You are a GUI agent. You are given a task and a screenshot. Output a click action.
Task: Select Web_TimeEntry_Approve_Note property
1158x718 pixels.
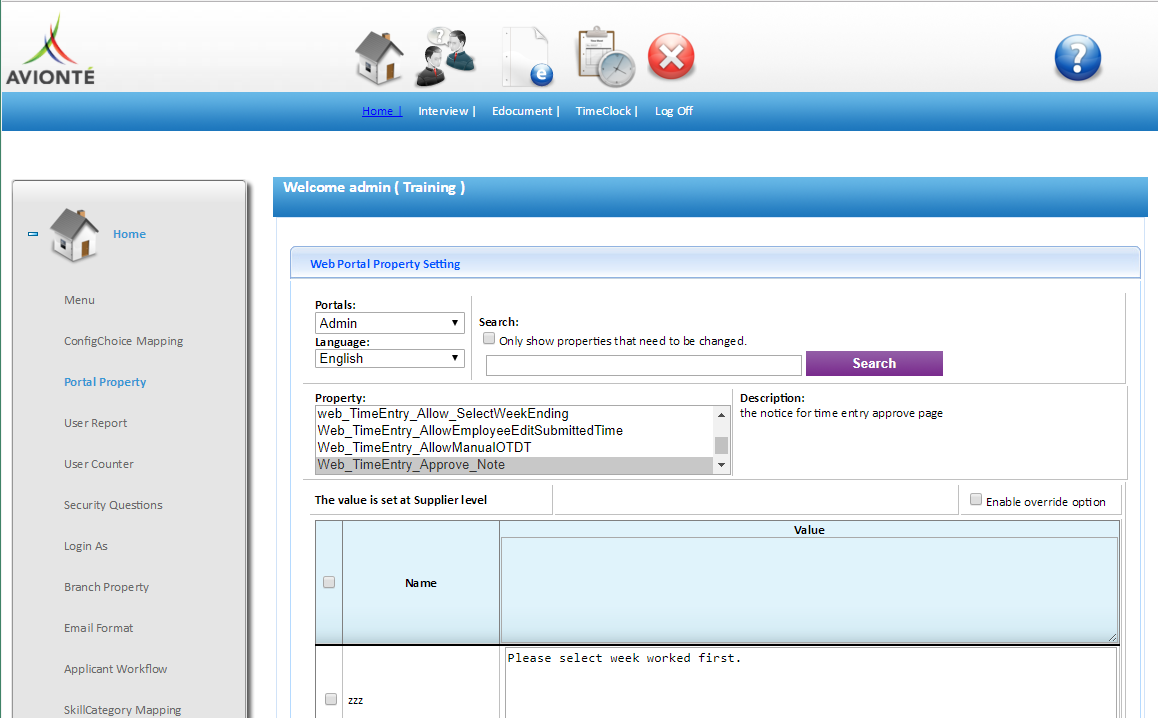(514, 465)
